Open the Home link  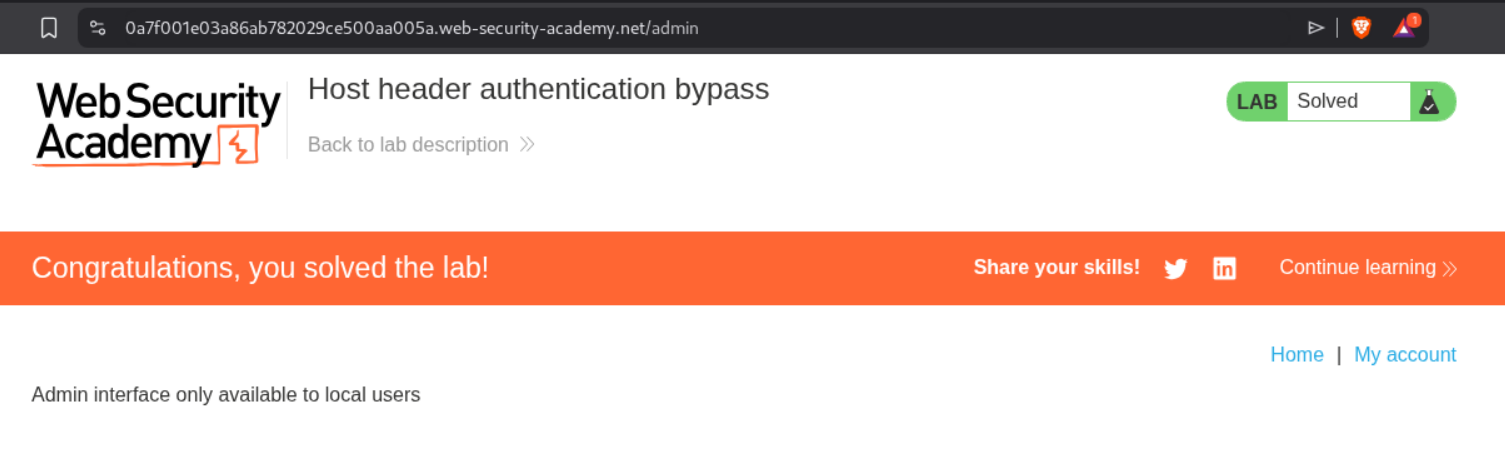click(1297, 355)
